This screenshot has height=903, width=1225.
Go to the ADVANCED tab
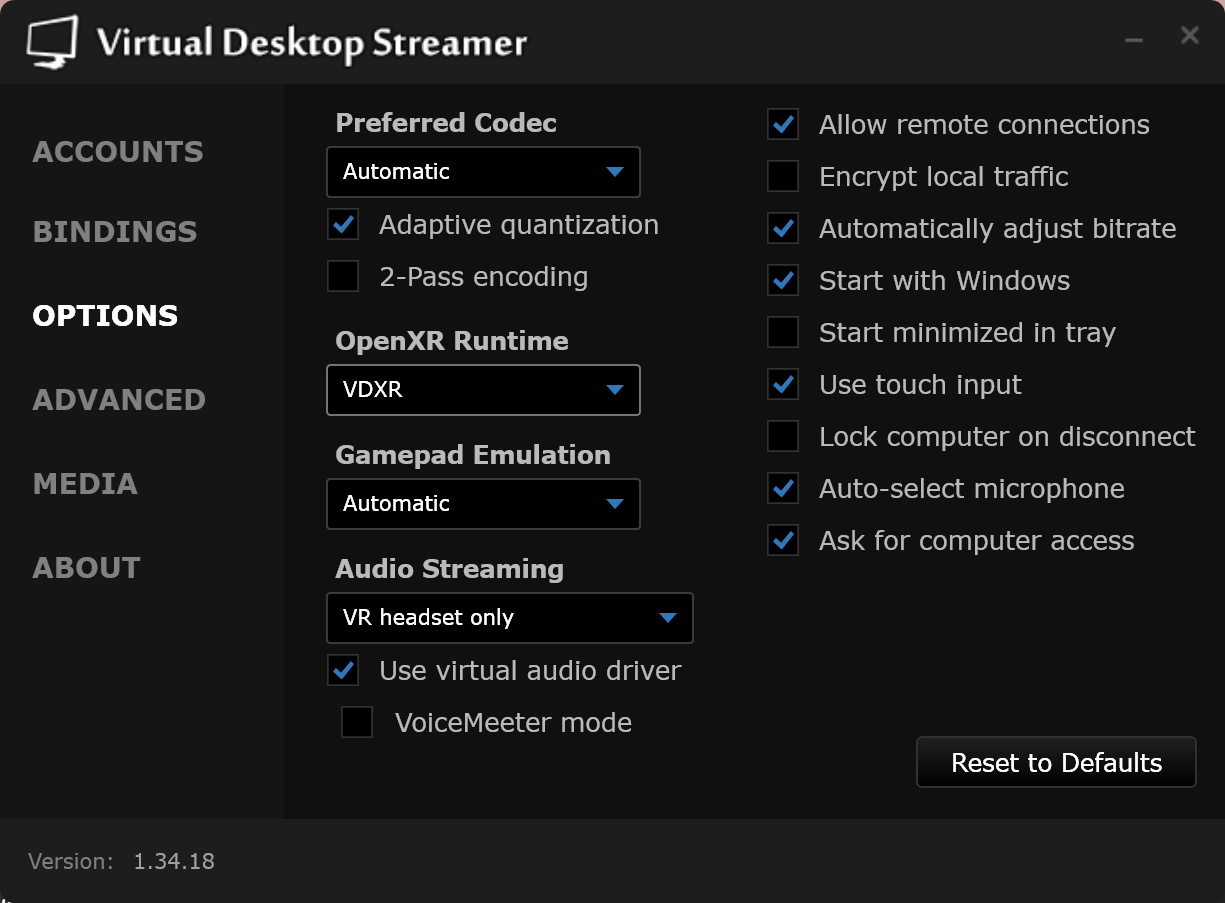(119, 400)
